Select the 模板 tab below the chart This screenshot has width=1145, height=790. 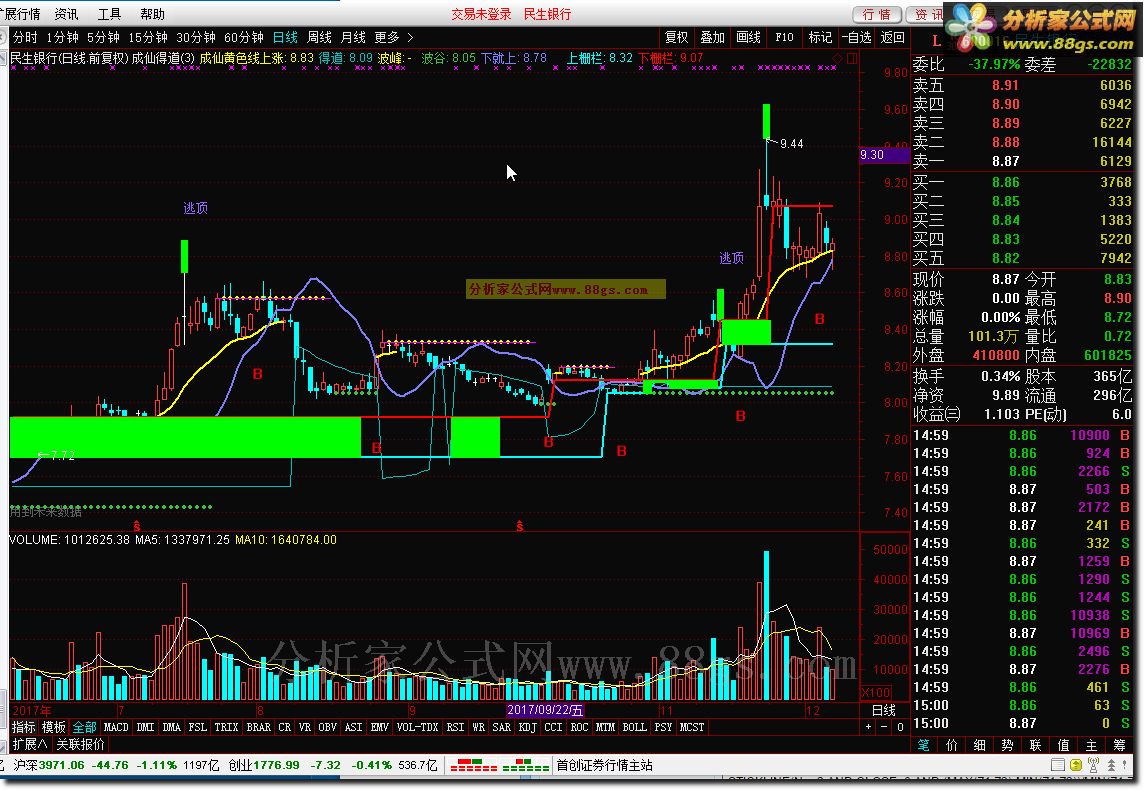pos(53,727)
